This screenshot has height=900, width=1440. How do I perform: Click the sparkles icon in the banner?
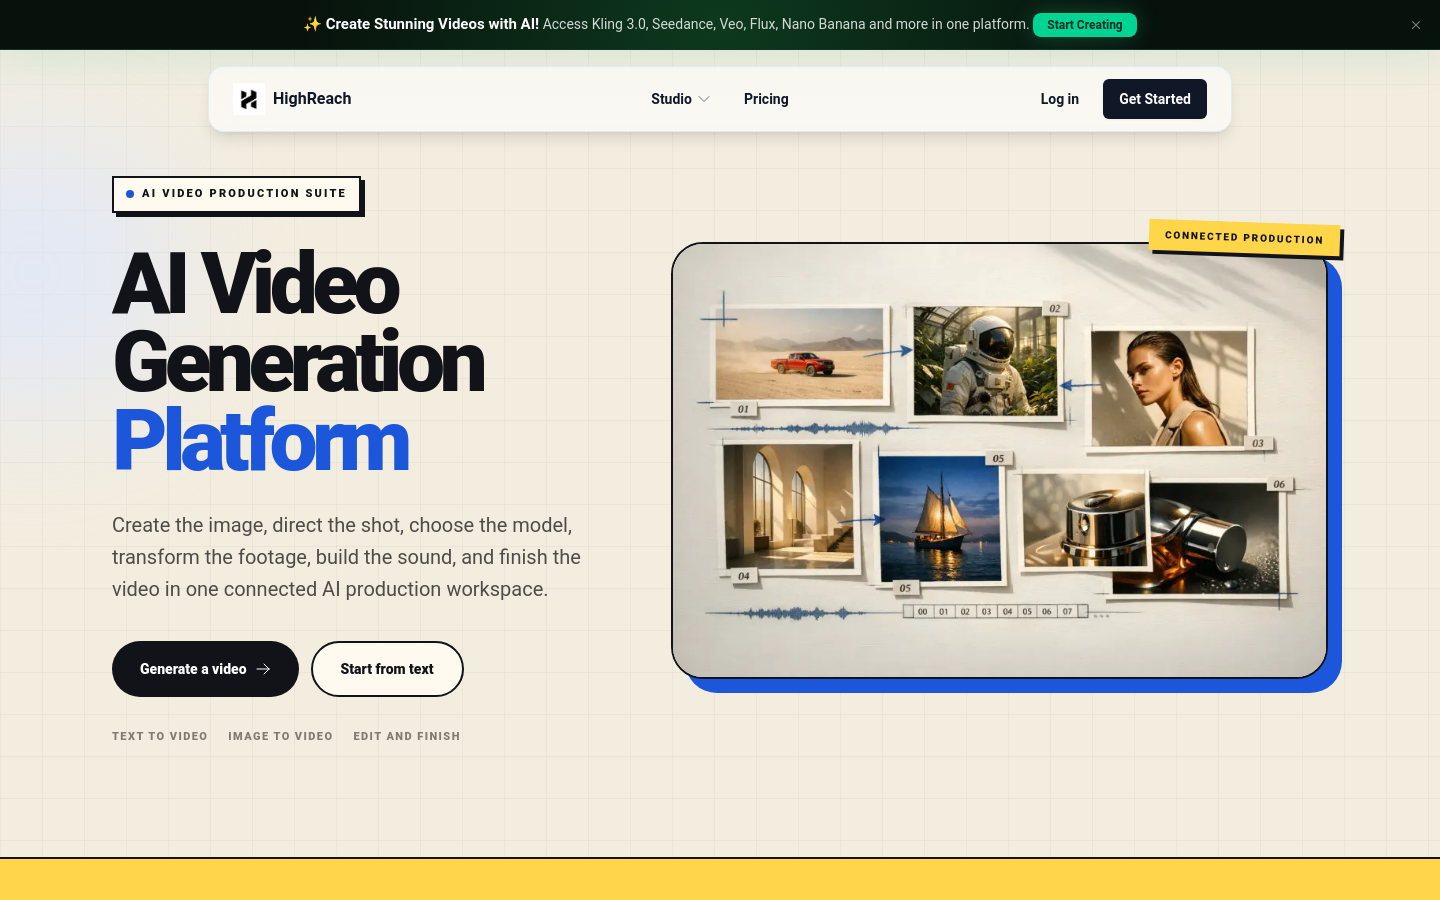click(x=312, y=24)
